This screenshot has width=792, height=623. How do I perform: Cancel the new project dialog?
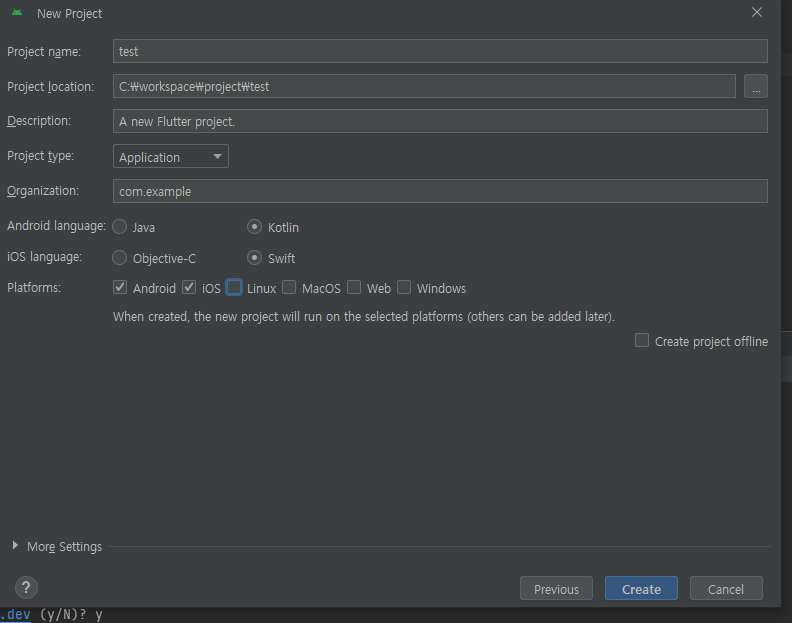726,589
